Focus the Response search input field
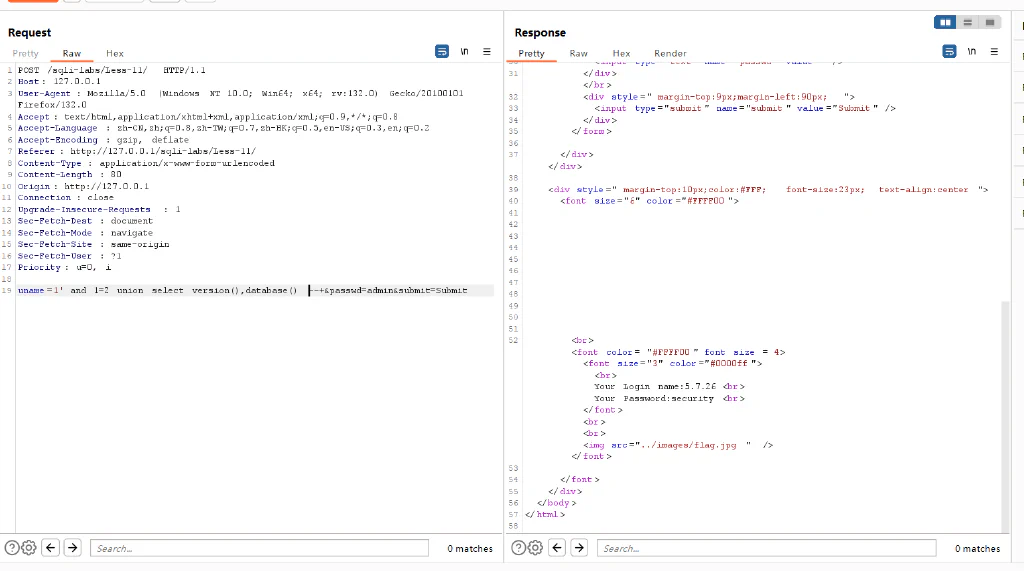The width and height of the screenshot is (1024, 571). click(766, 548)
